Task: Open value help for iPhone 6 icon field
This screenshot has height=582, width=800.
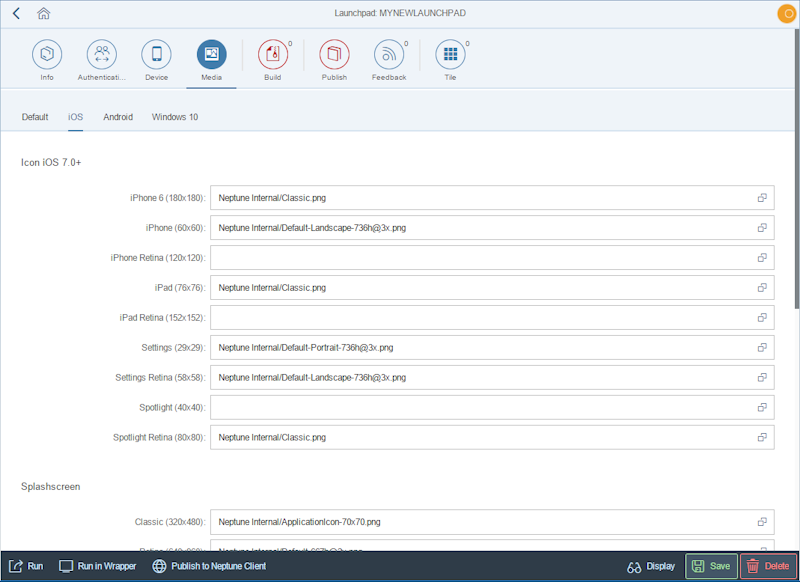Action: click(x=759, y=198)
